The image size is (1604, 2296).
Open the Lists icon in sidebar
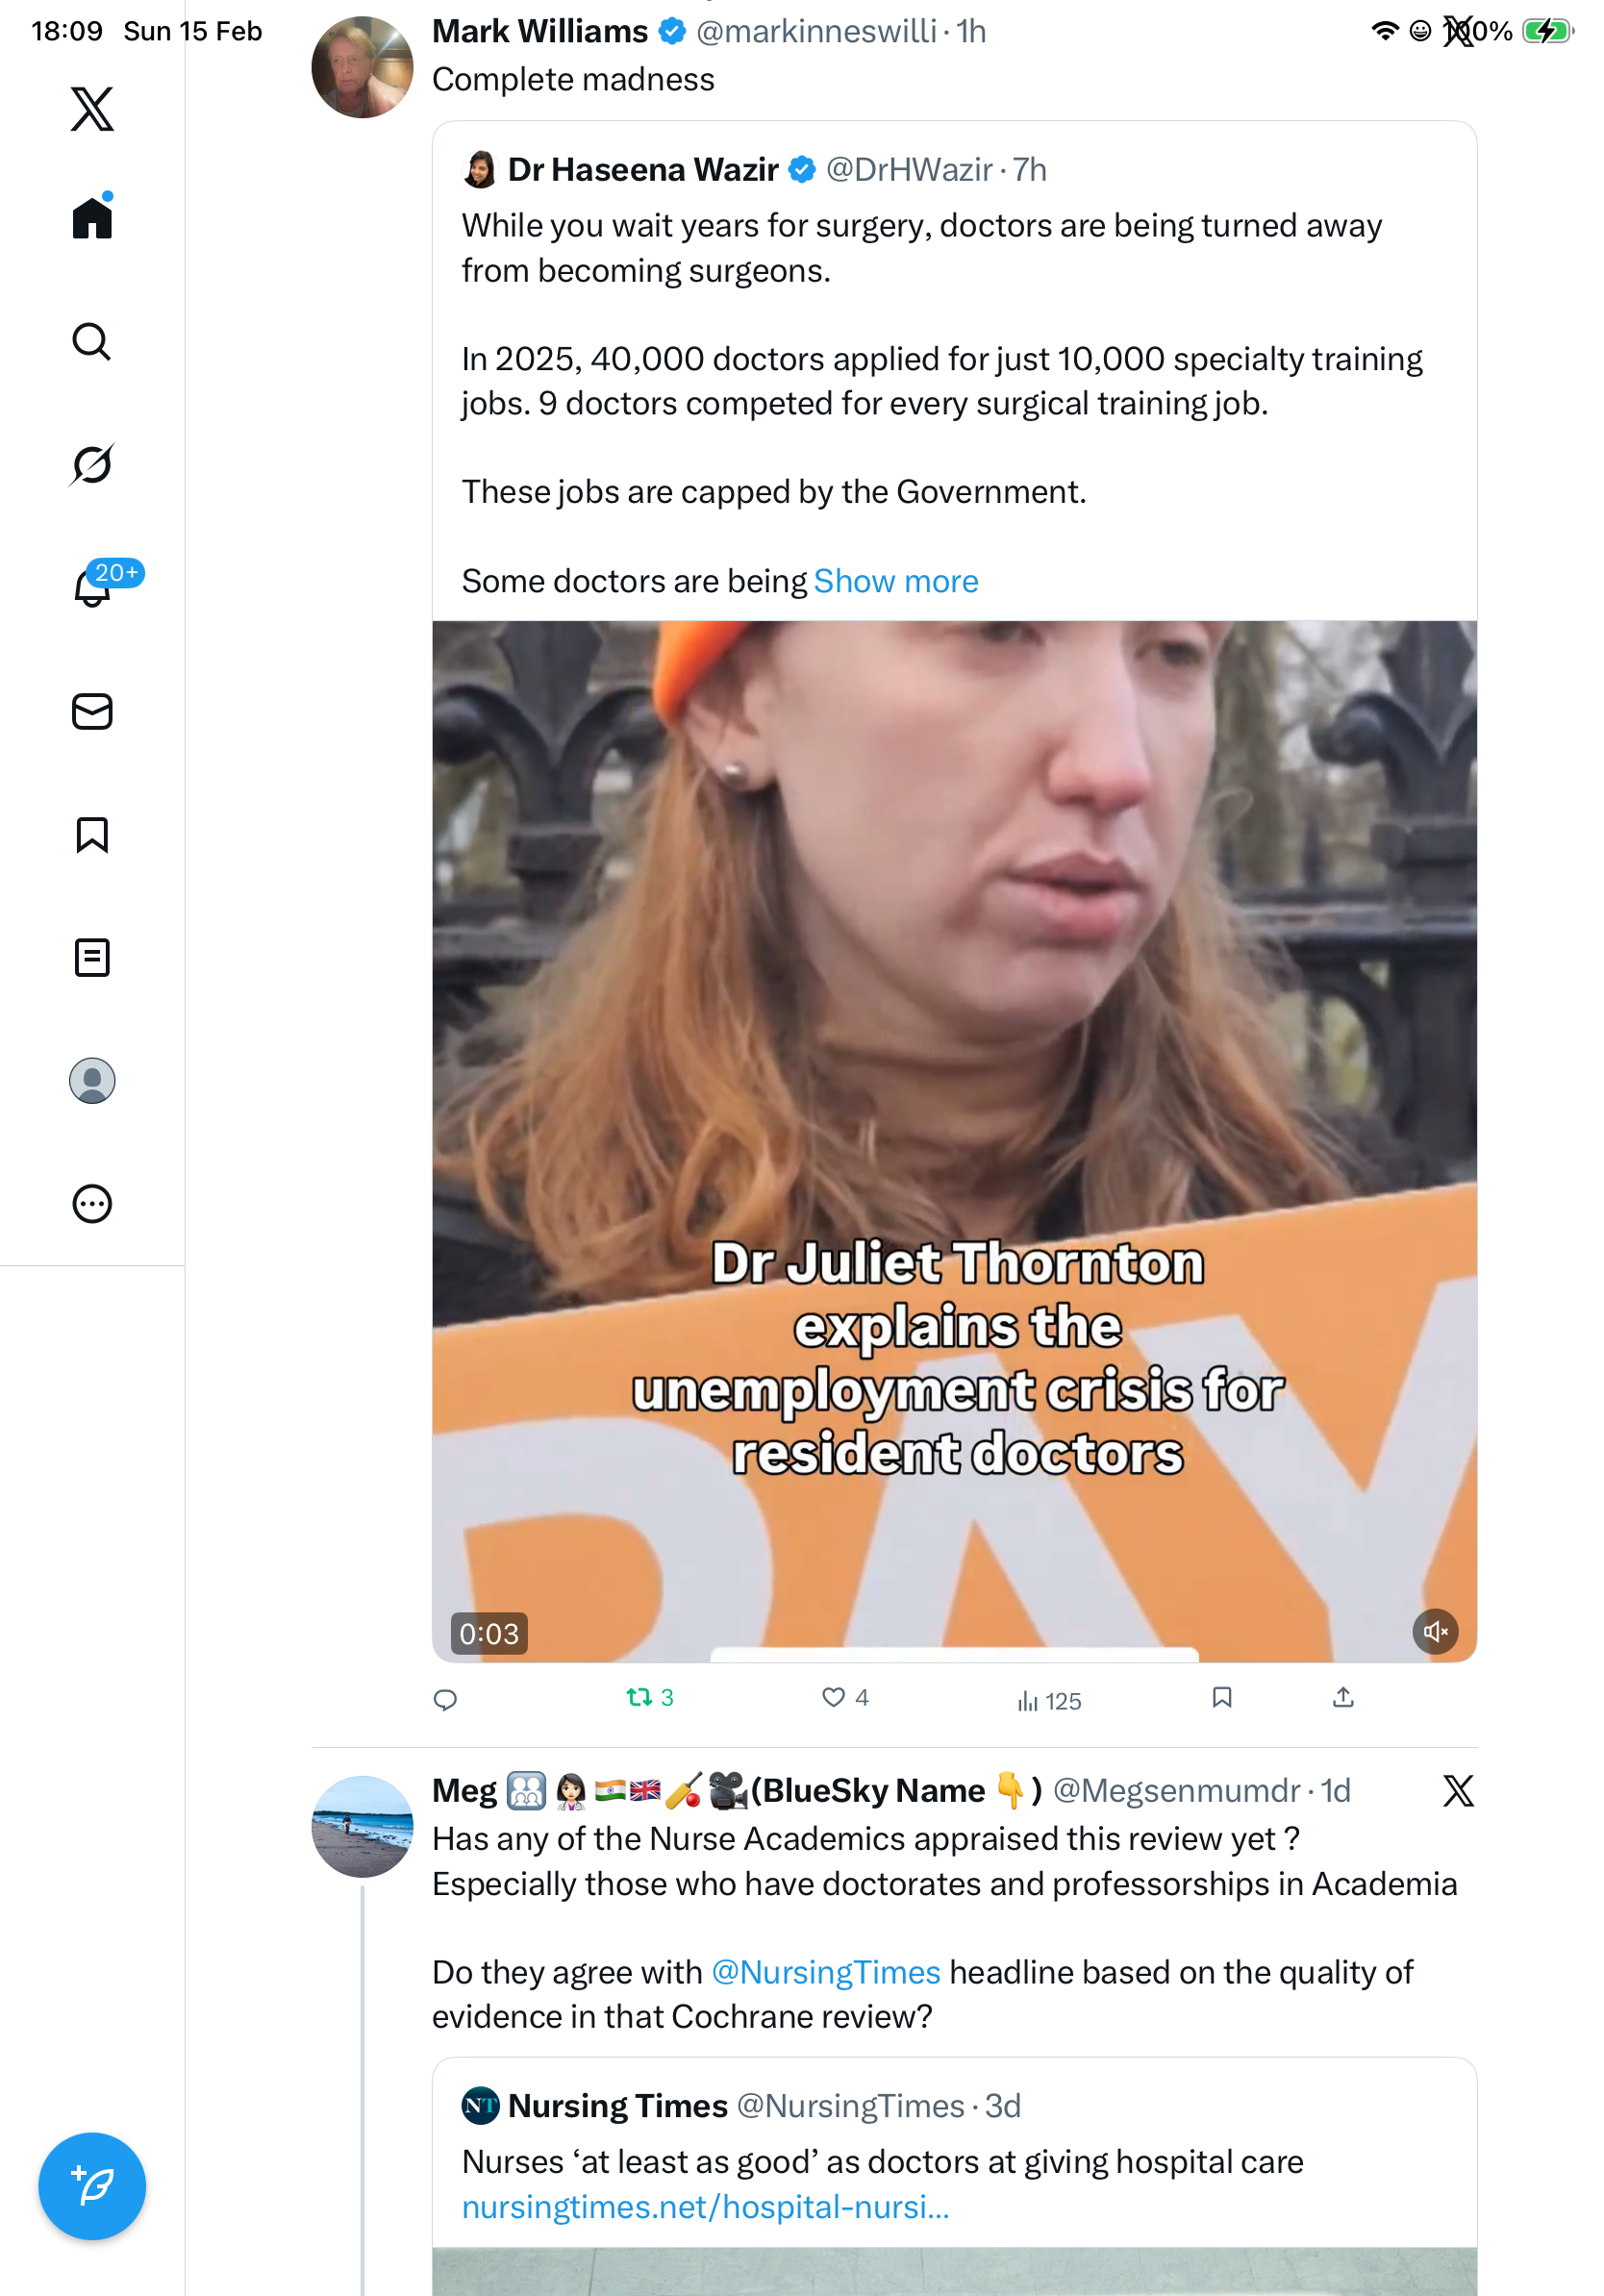pyautogui.click(x=92, y=957)
